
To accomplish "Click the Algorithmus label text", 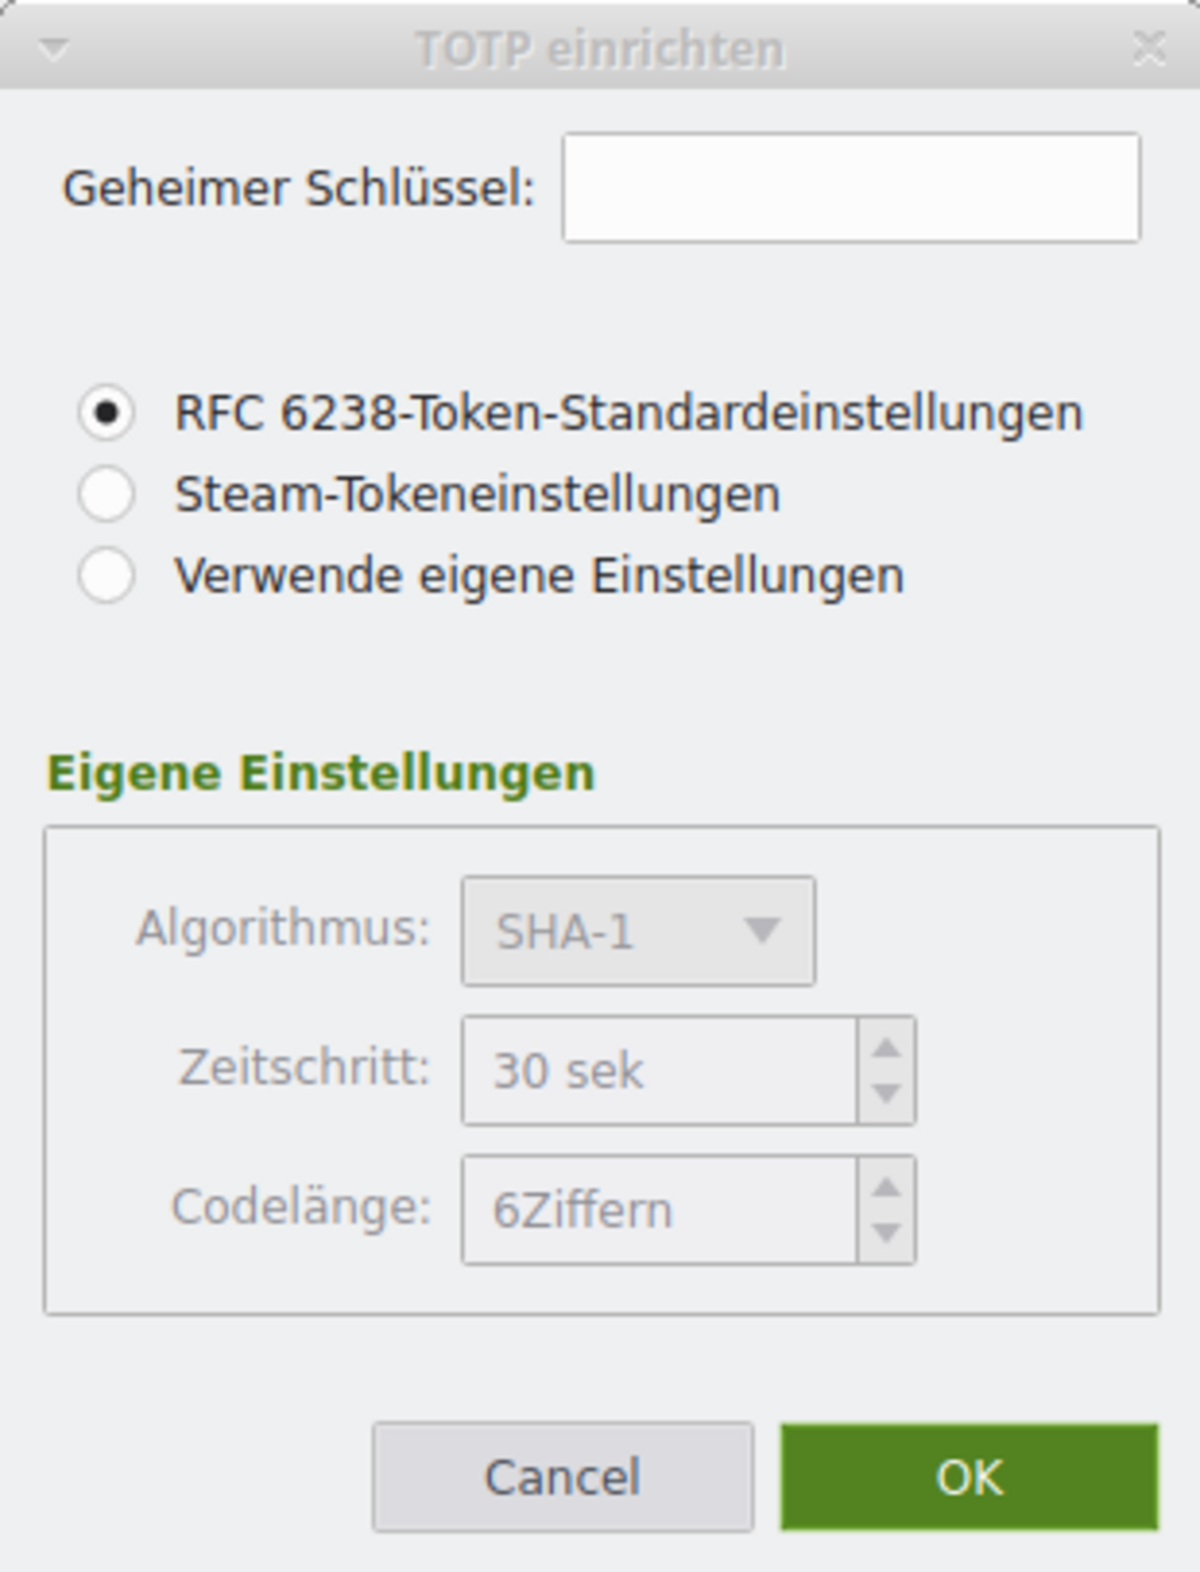I will click(283, 929).
